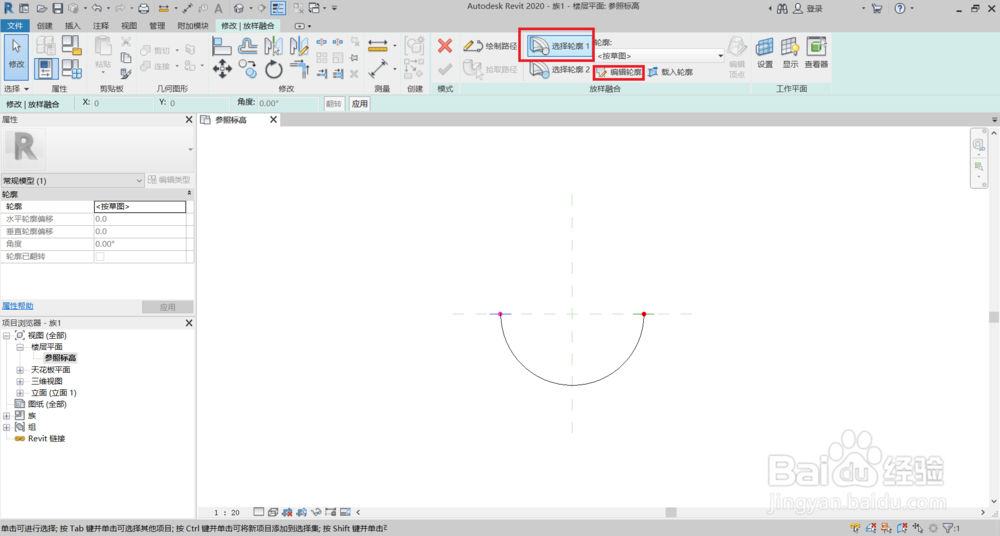Click 选择轮廓 2 button
This screenshot has width=1000, height=536.
point(559,70)
